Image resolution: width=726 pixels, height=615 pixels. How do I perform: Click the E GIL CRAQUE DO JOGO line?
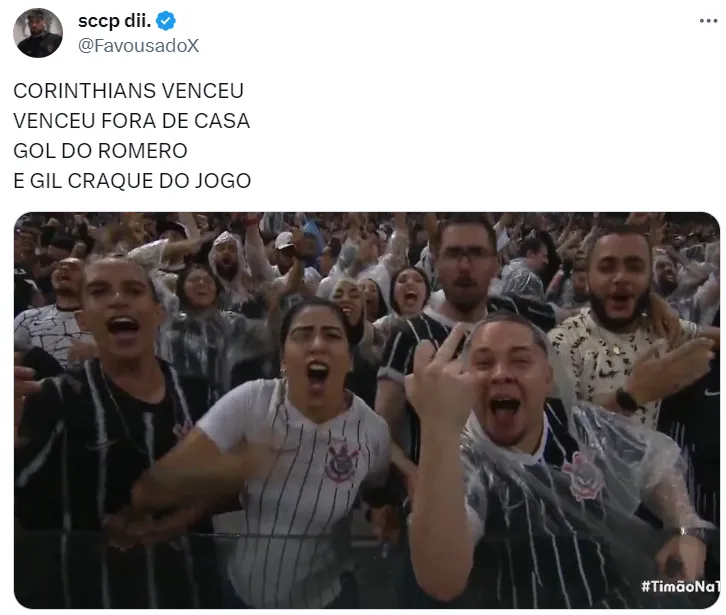pyautogui.click(x=132, y=181)
